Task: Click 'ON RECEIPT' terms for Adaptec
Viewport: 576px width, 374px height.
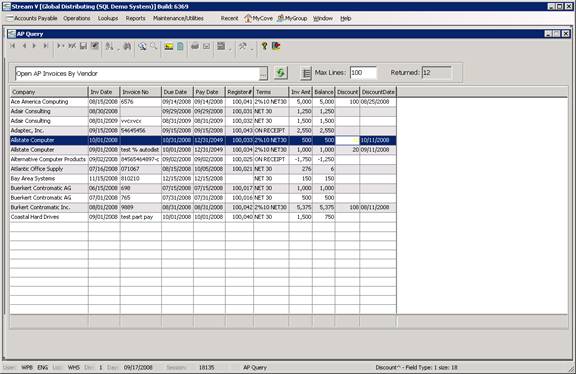Action: click(x=270, y=130)
